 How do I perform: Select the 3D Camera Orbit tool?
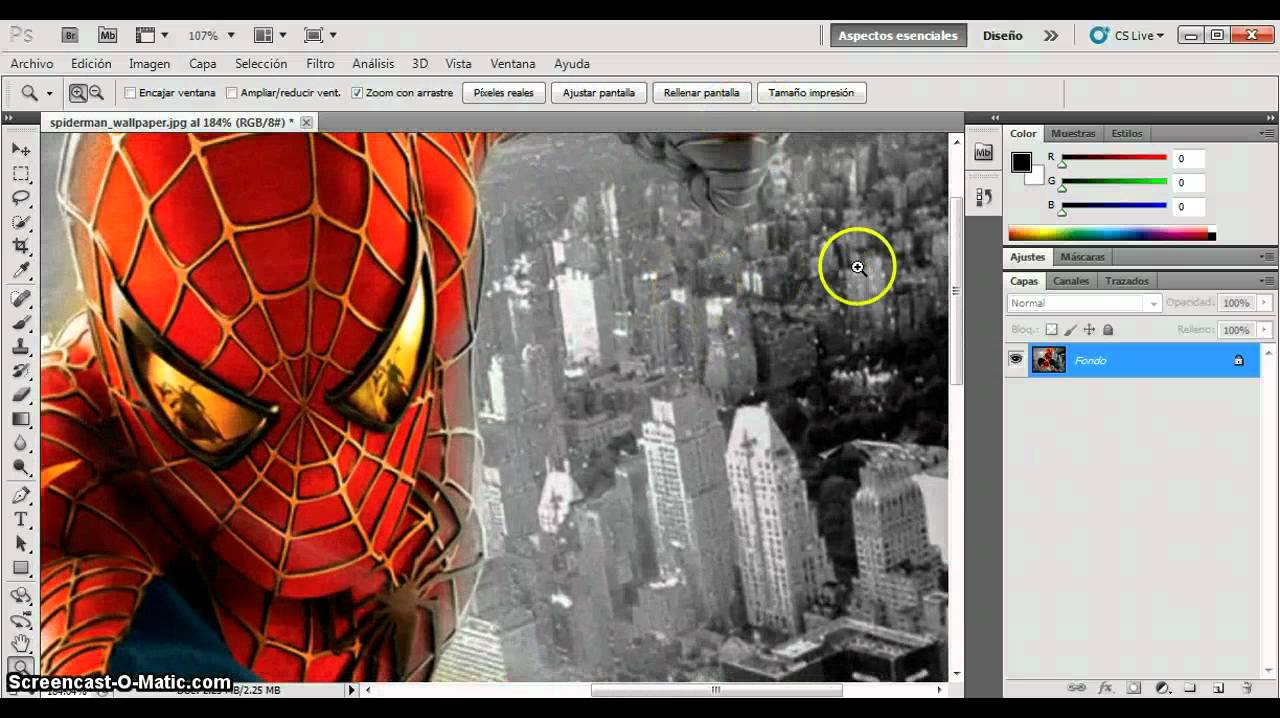pyautogui.click(x=21, y=620)
